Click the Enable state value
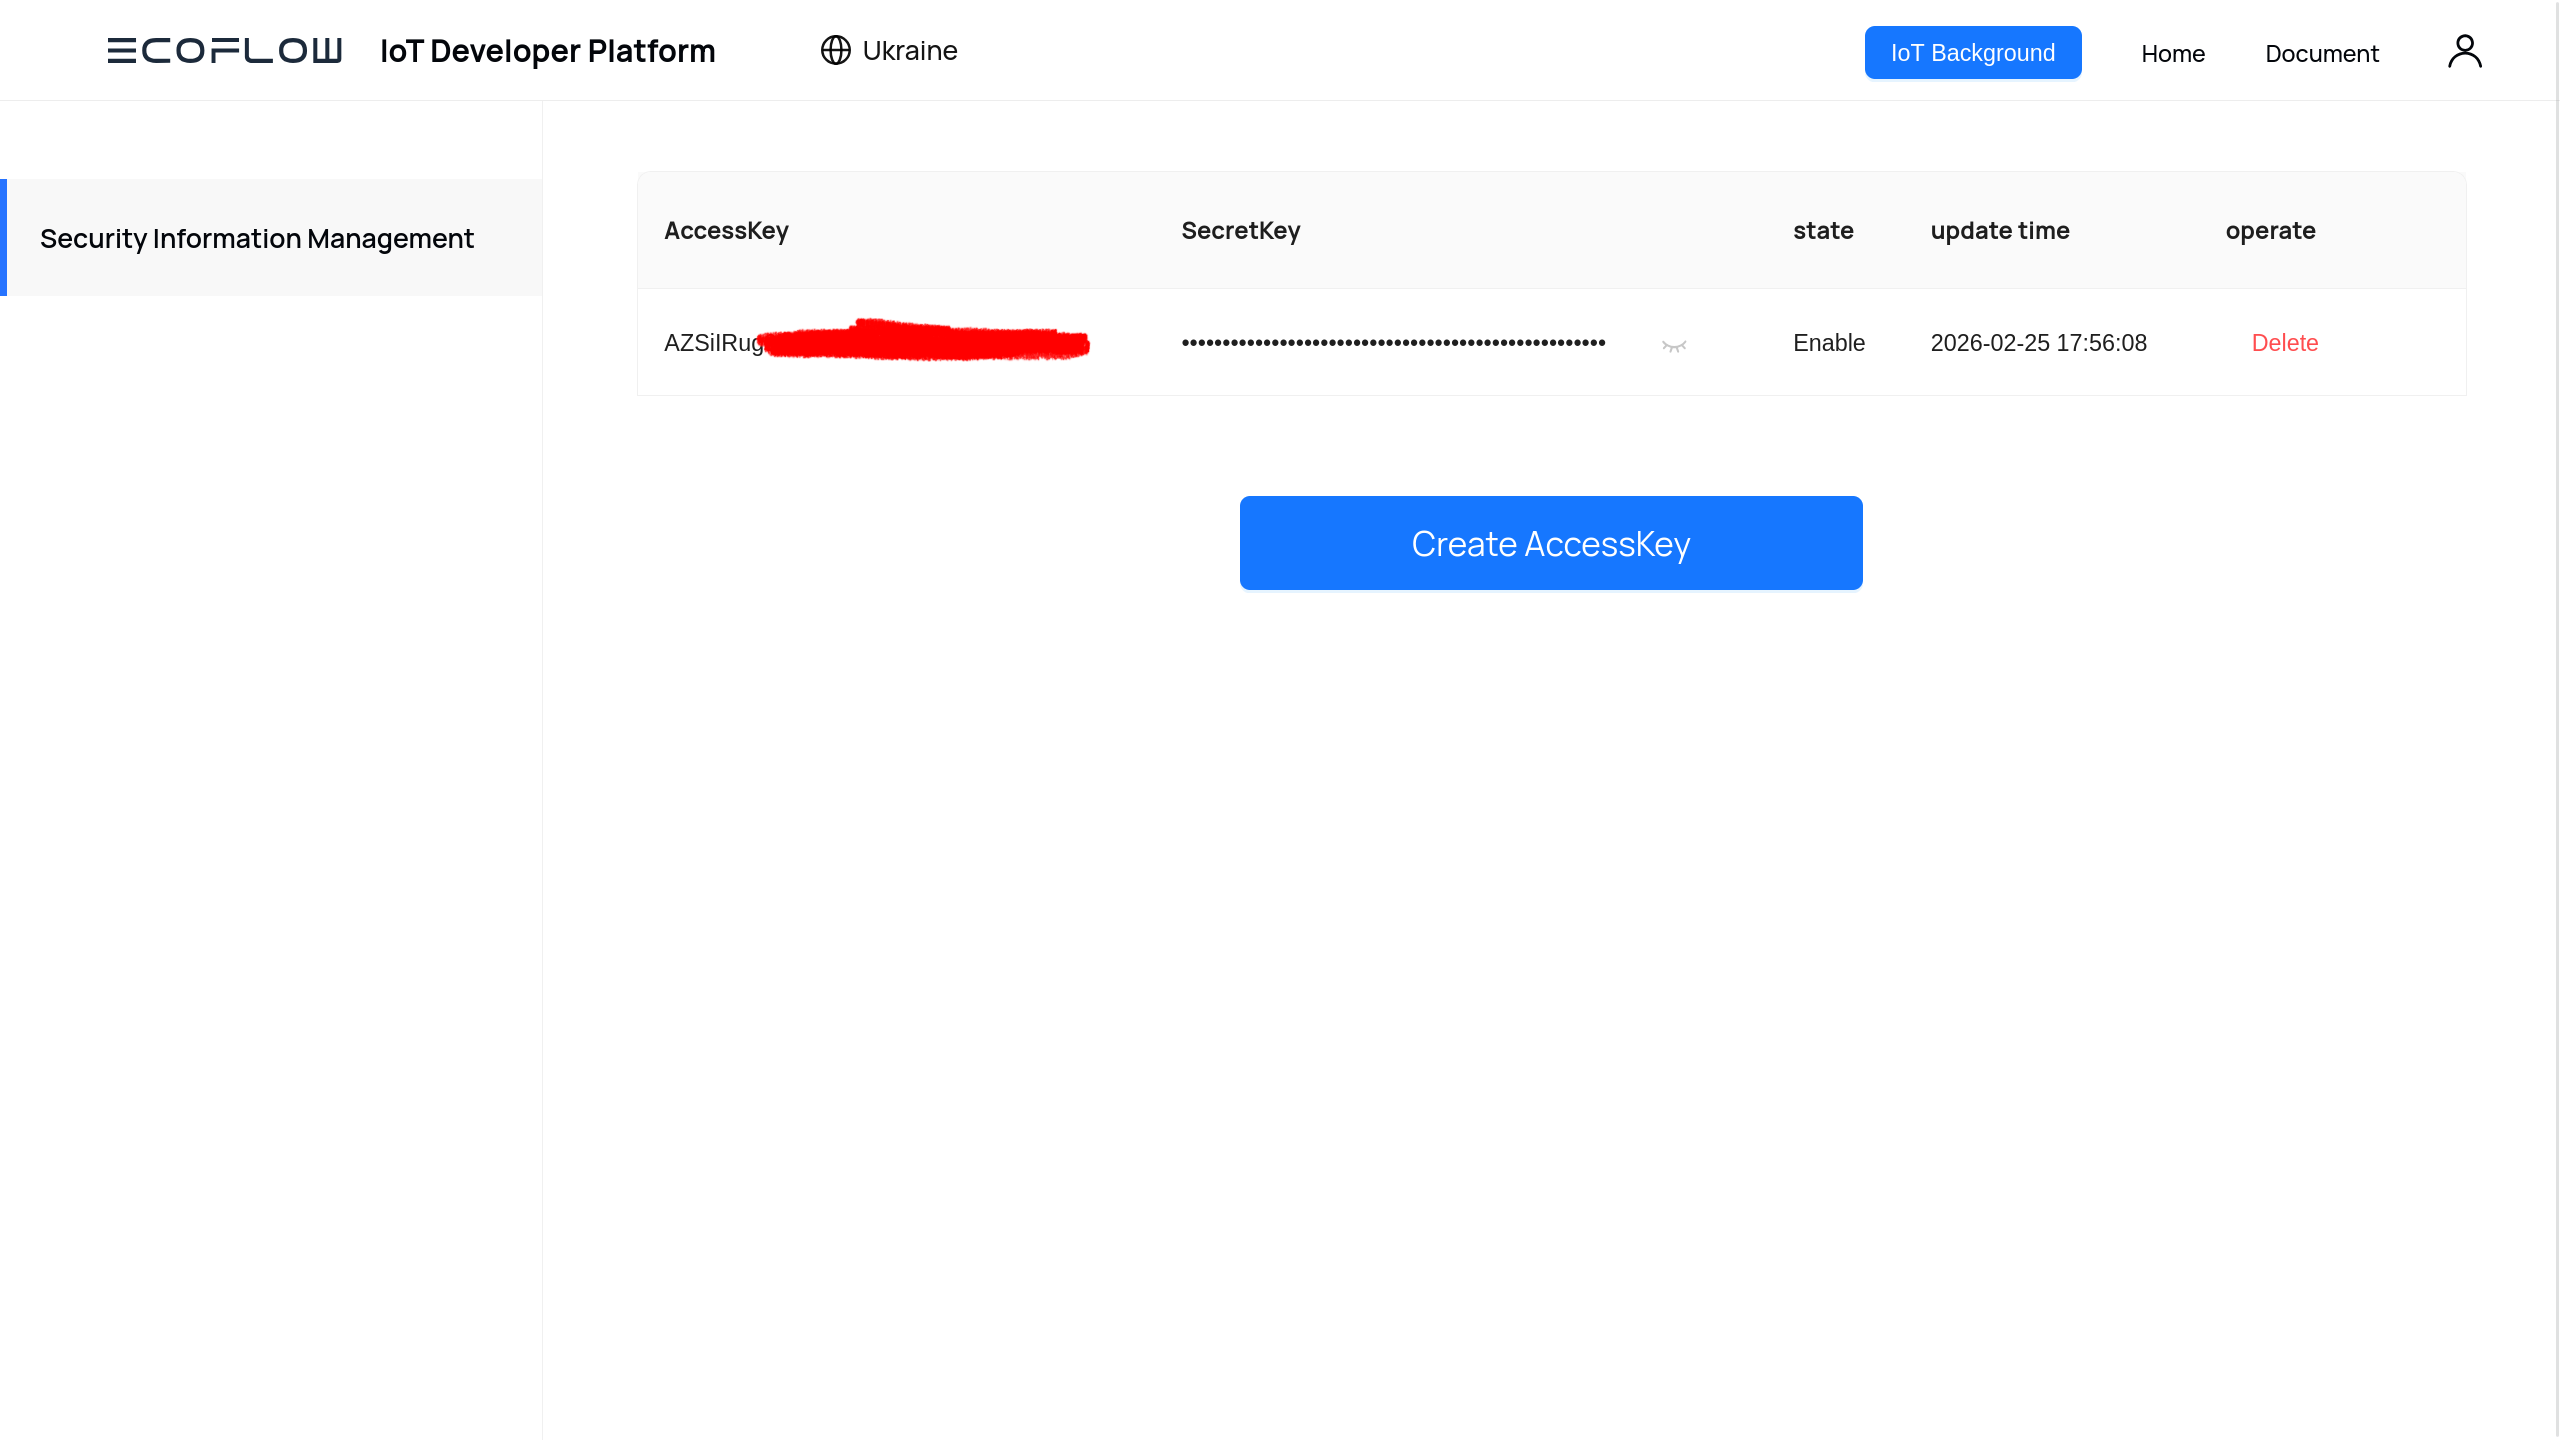Image resolution: width=2560 pixels, height=1440 pixels. tap(1828, 343)
